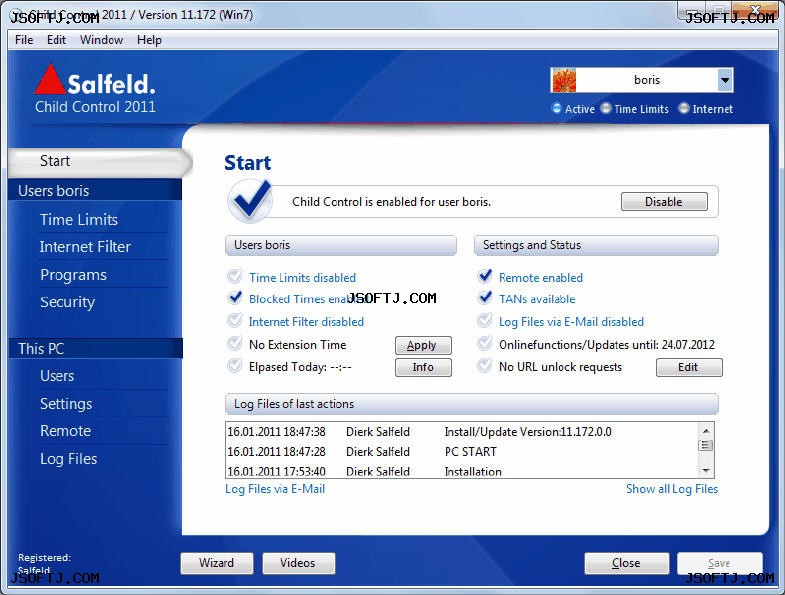The image size is (785, 595).
Task: Open Log Files via E-Mail disabled link
Action: point(571,322)
